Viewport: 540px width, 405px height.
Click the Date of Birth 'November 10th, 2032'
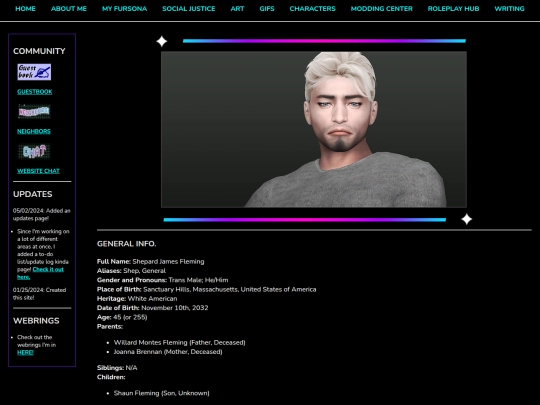(x=153, y=308)
